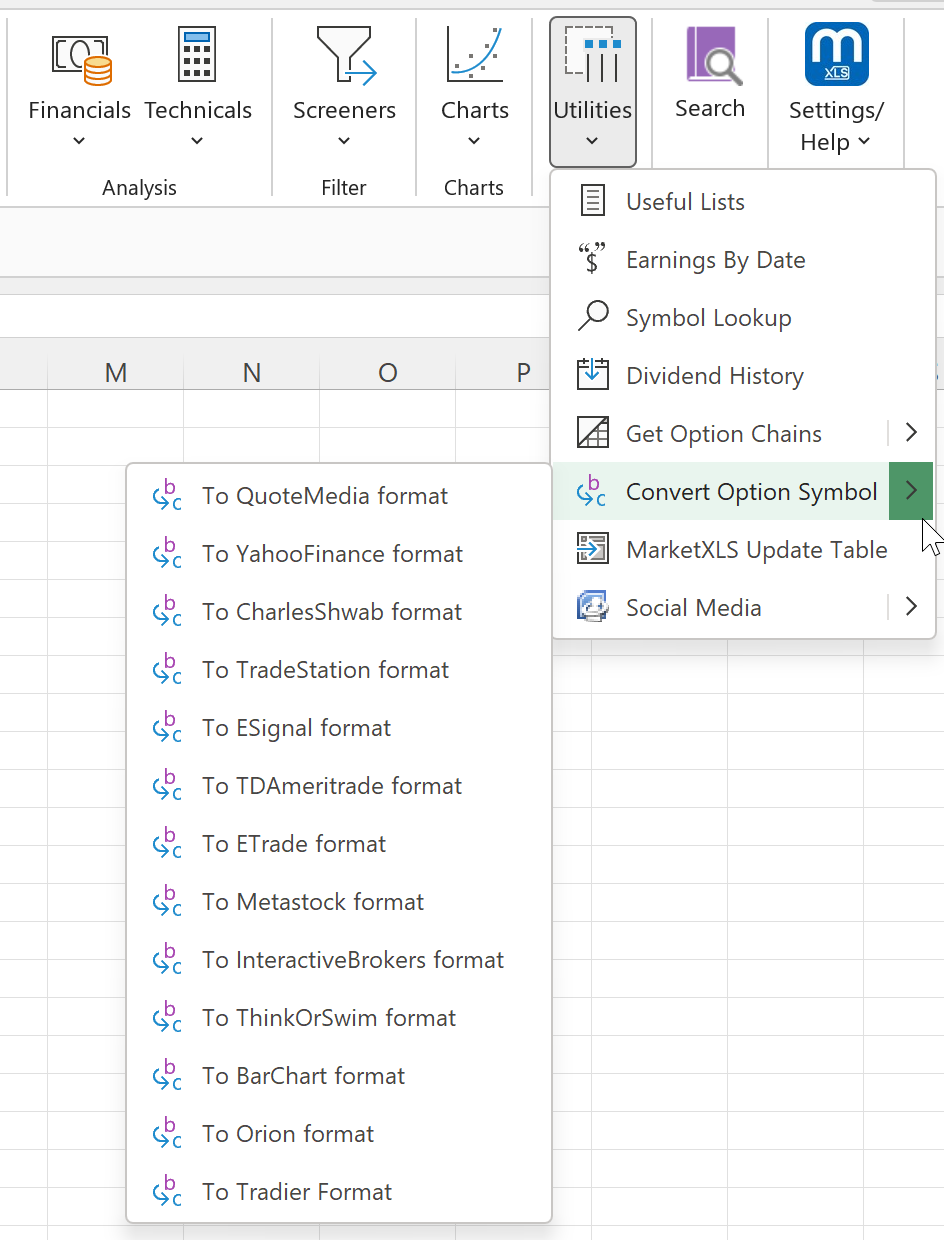Select column P header
944x1240 pixels.
coord(505,373)
